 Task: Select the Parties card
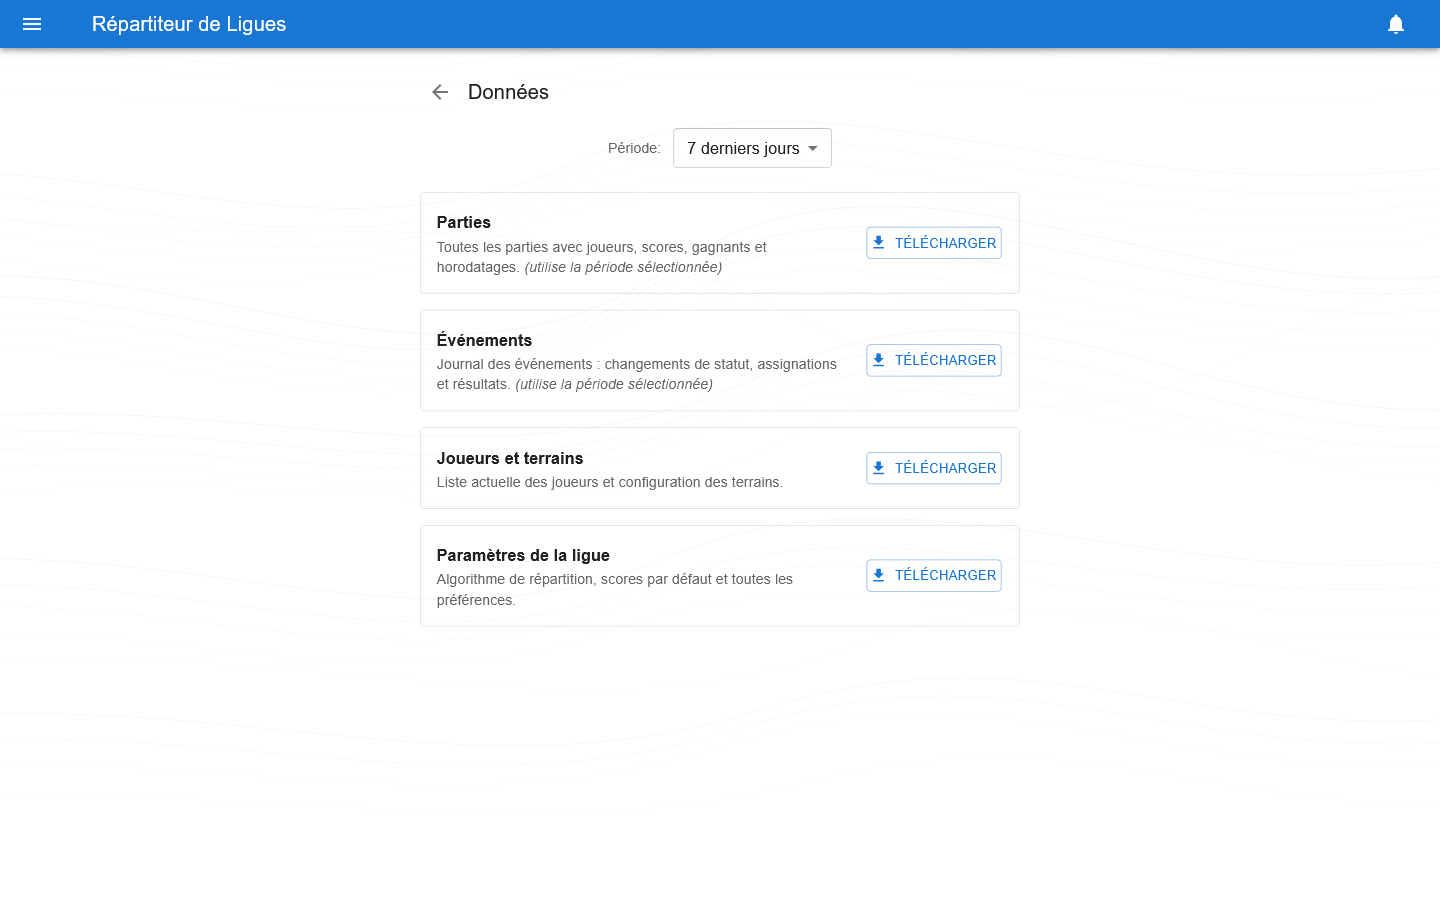(720, 242)
